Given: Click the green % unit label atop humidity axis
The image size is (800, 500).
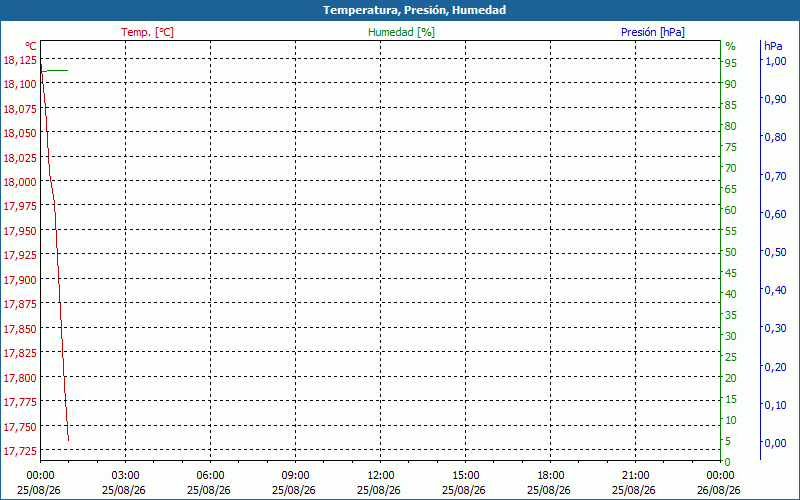Looking at the screenshot, I should pyautogui.click(x=731, y=46).
